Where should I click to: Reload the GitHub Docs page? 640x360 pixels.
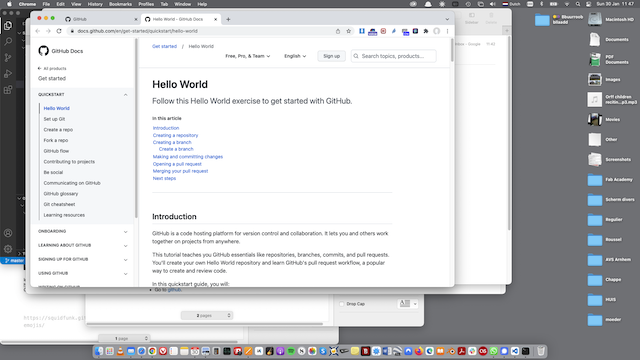tap(59, 31)
